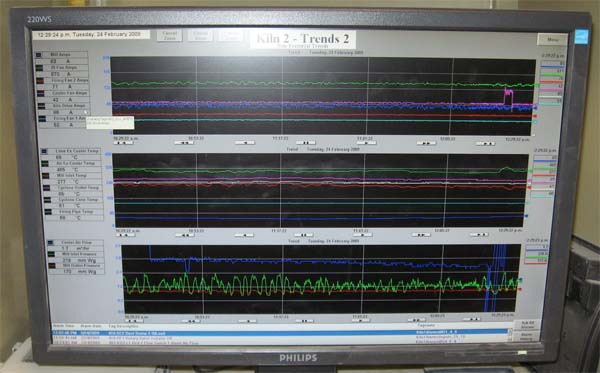
Task: Click the Kiln 2 - Trends 2 title
Action: click(x=303, y=39)
